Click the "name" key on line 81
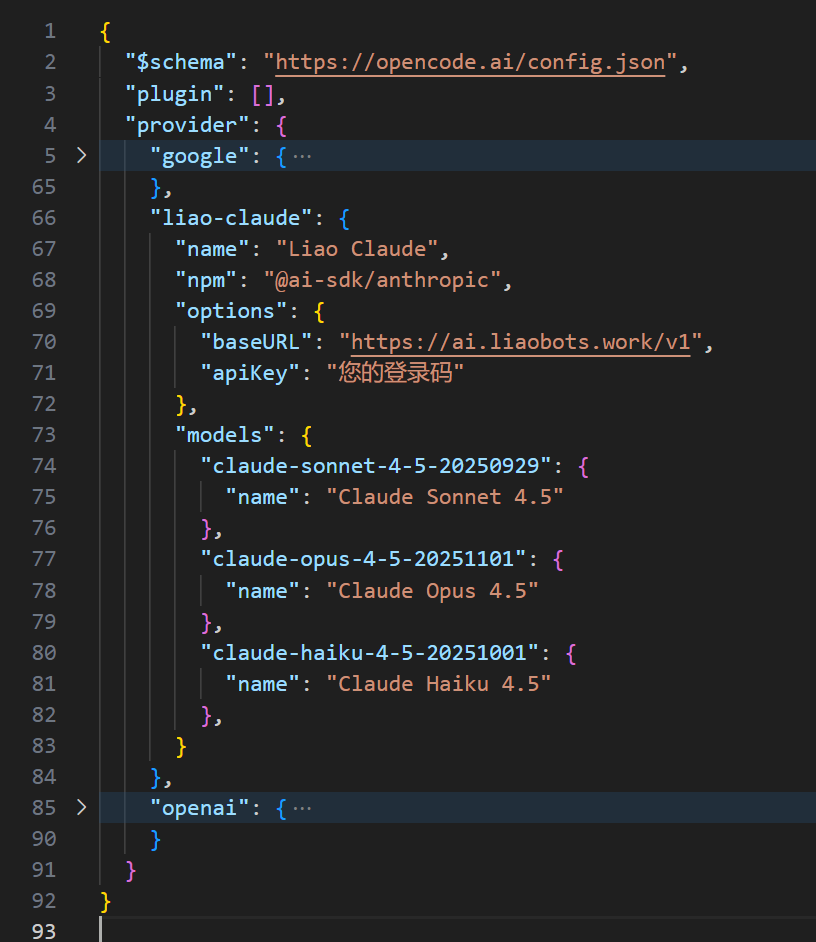 click(x=263, y=684)
